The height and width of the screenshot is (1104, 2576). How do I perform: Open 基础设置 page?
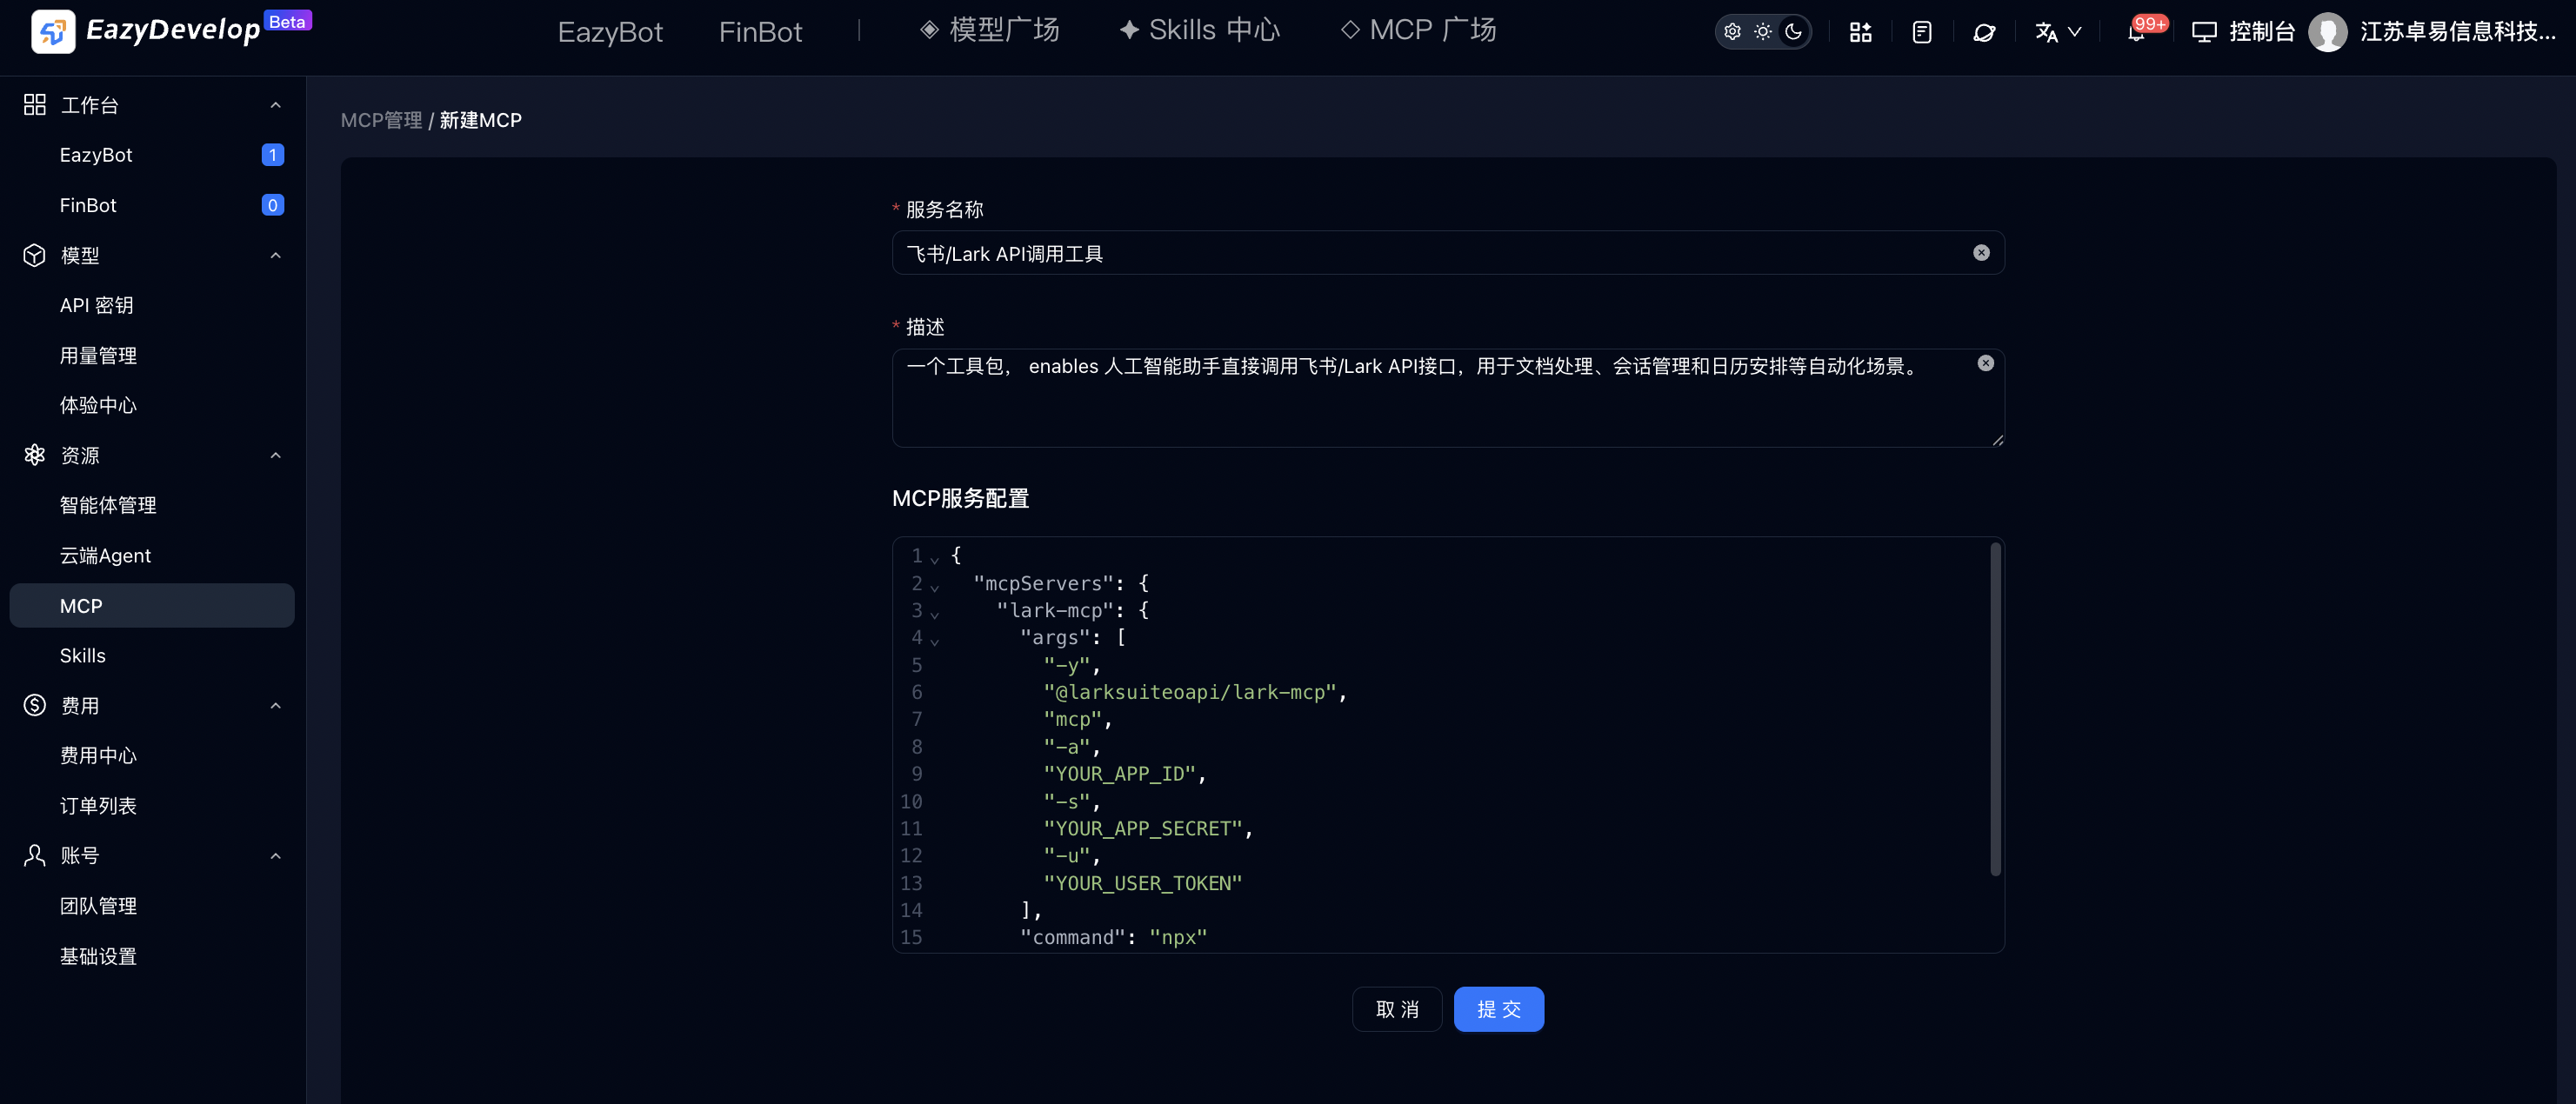pos(98,956)
